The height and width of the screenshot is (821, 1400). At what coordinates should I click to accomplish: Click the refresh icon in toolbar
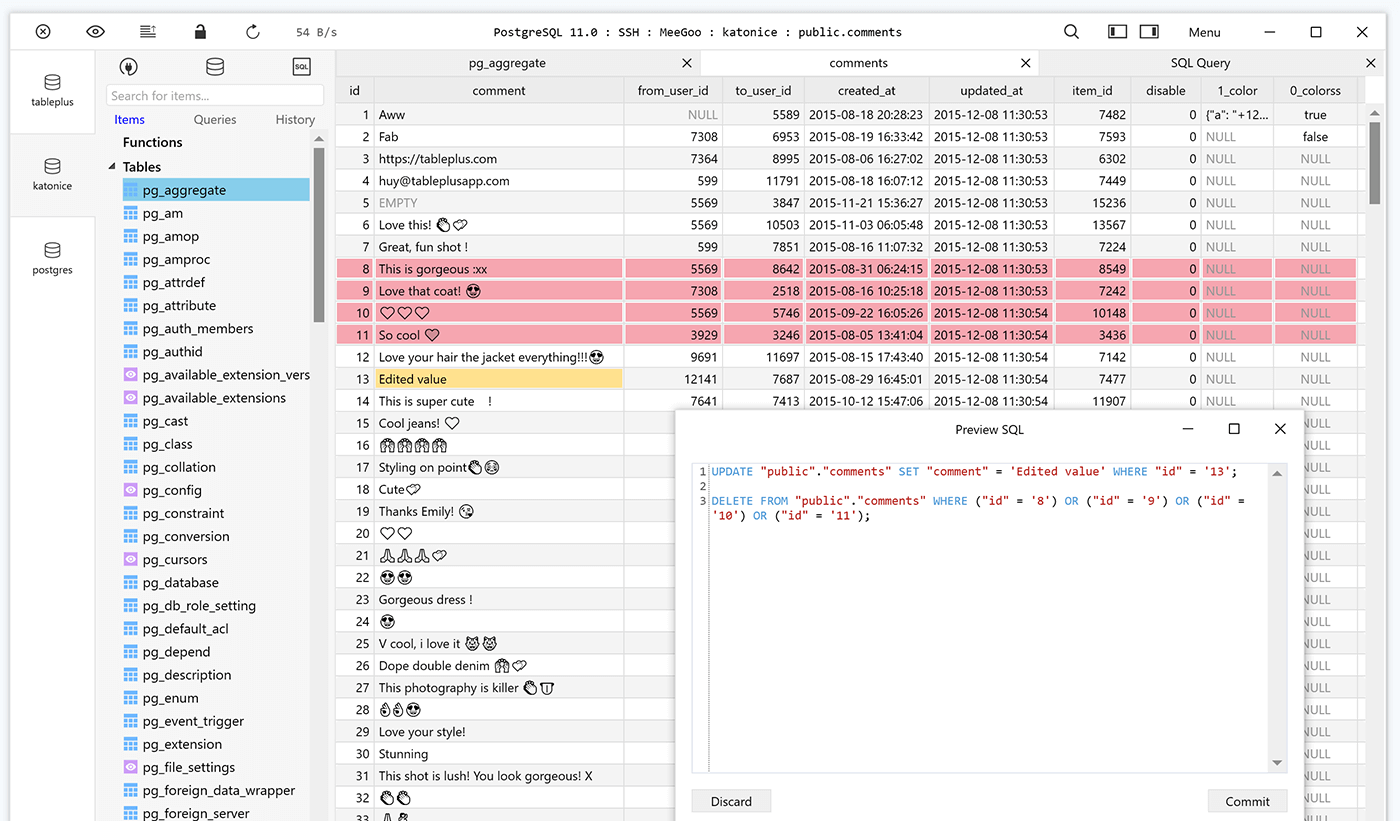click(253, 32)
